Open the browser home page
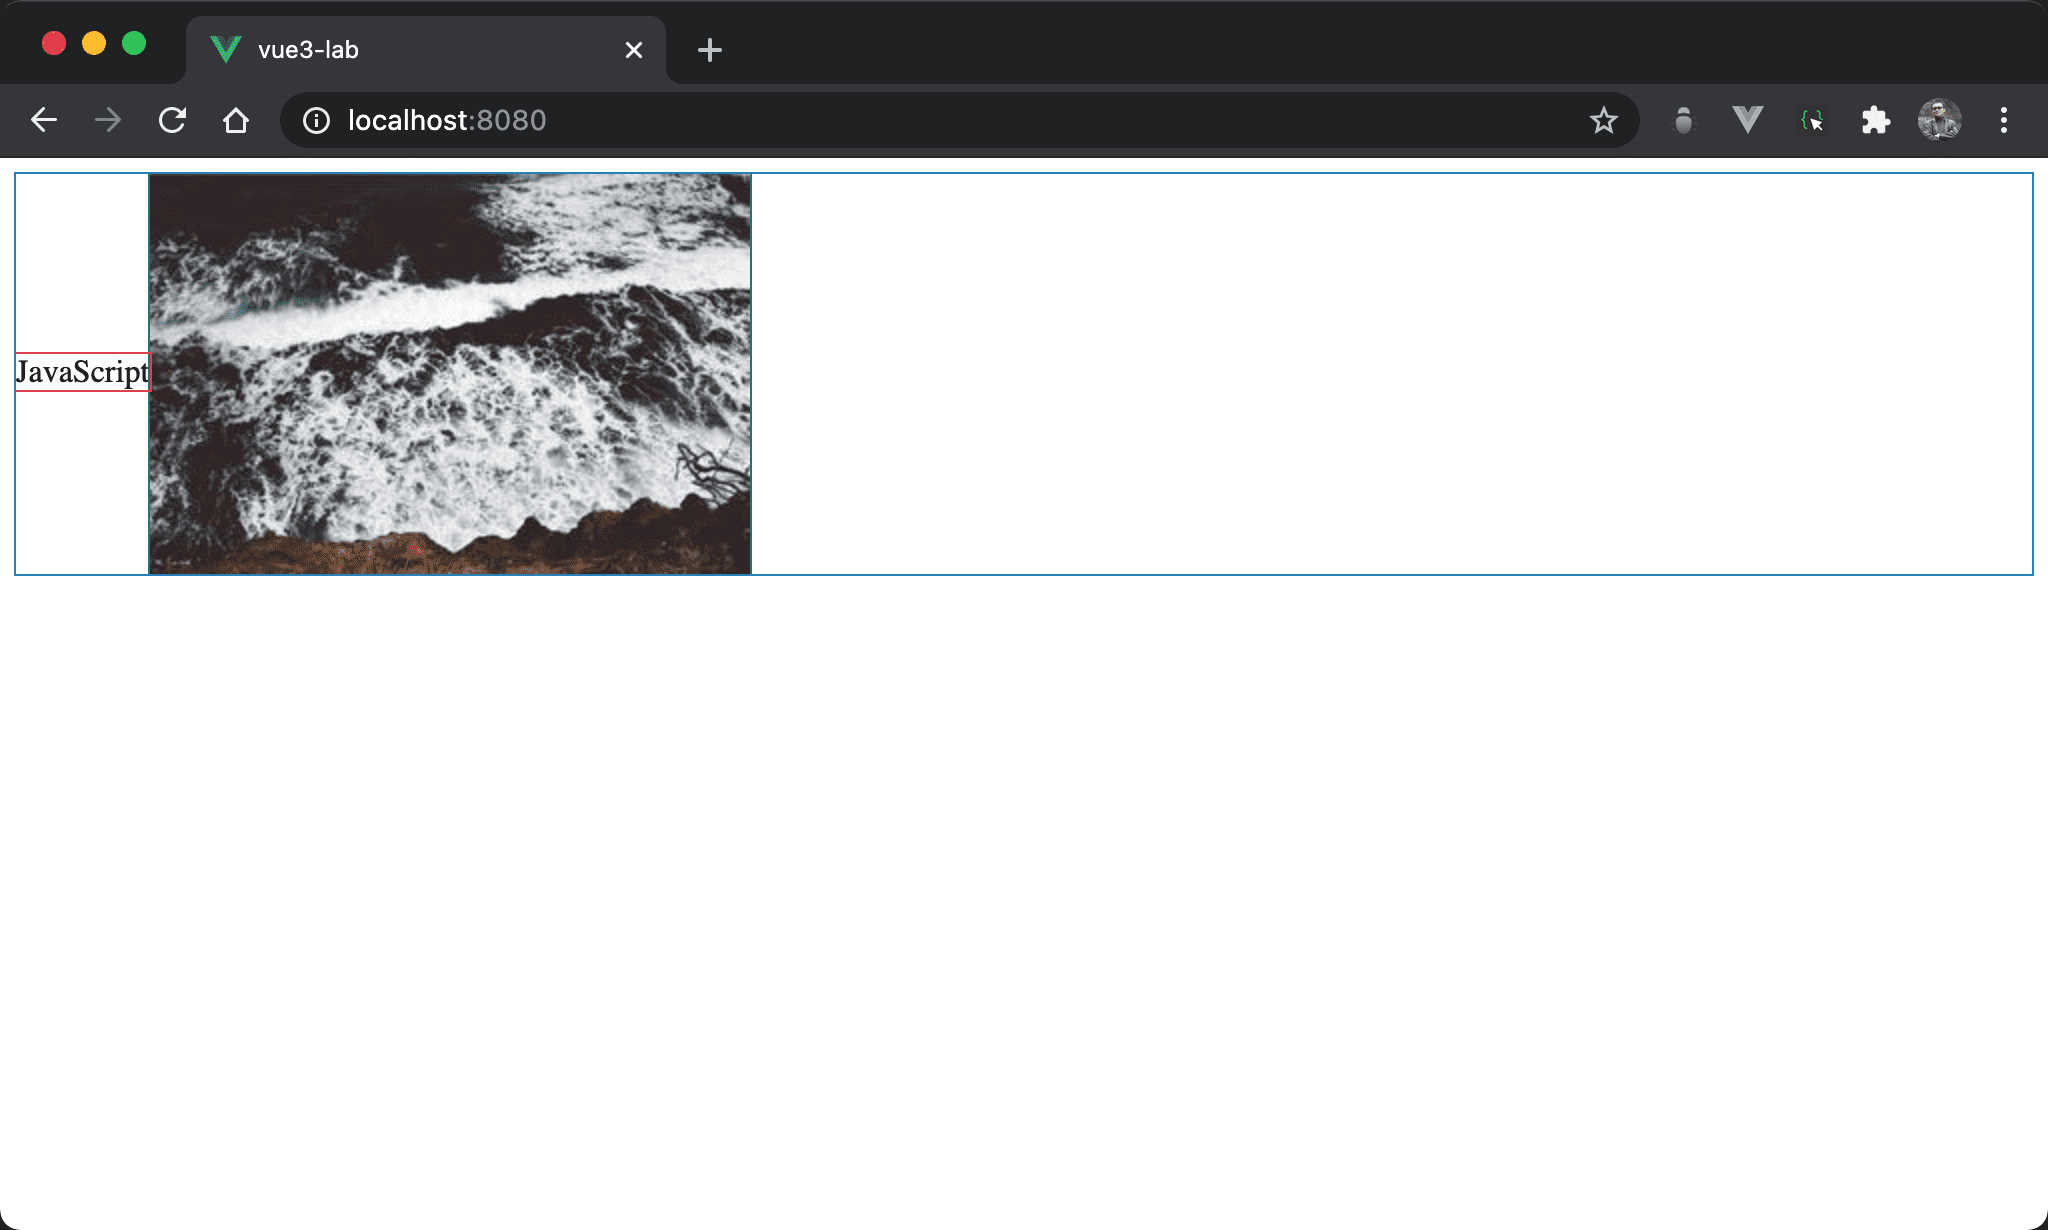The width and height of the screenshot is (2048, 1230). (236, 121)
